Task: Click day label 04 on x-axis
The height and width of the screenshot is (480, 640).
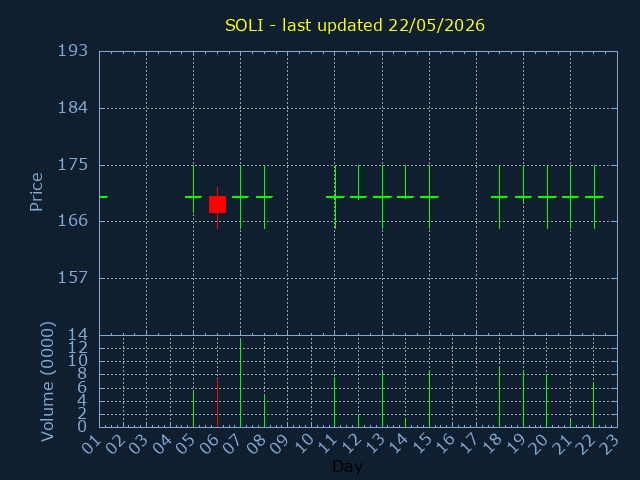Action: (x=162, y=443)
